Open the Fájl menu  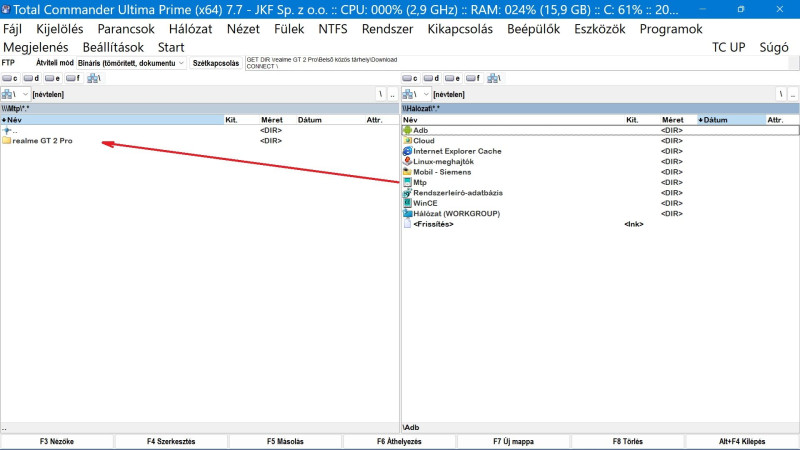coord(13,29)
